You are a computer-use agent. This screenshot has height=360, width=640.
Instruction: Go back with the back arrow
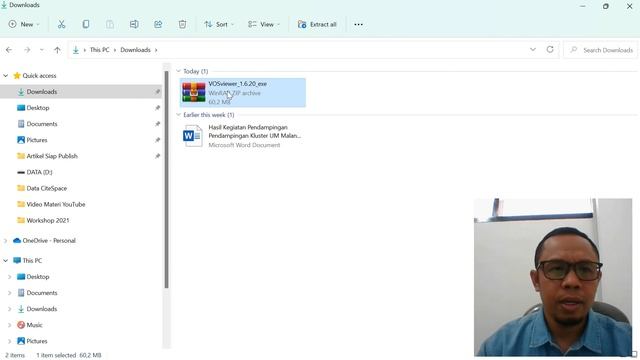[x=9, y=50]
